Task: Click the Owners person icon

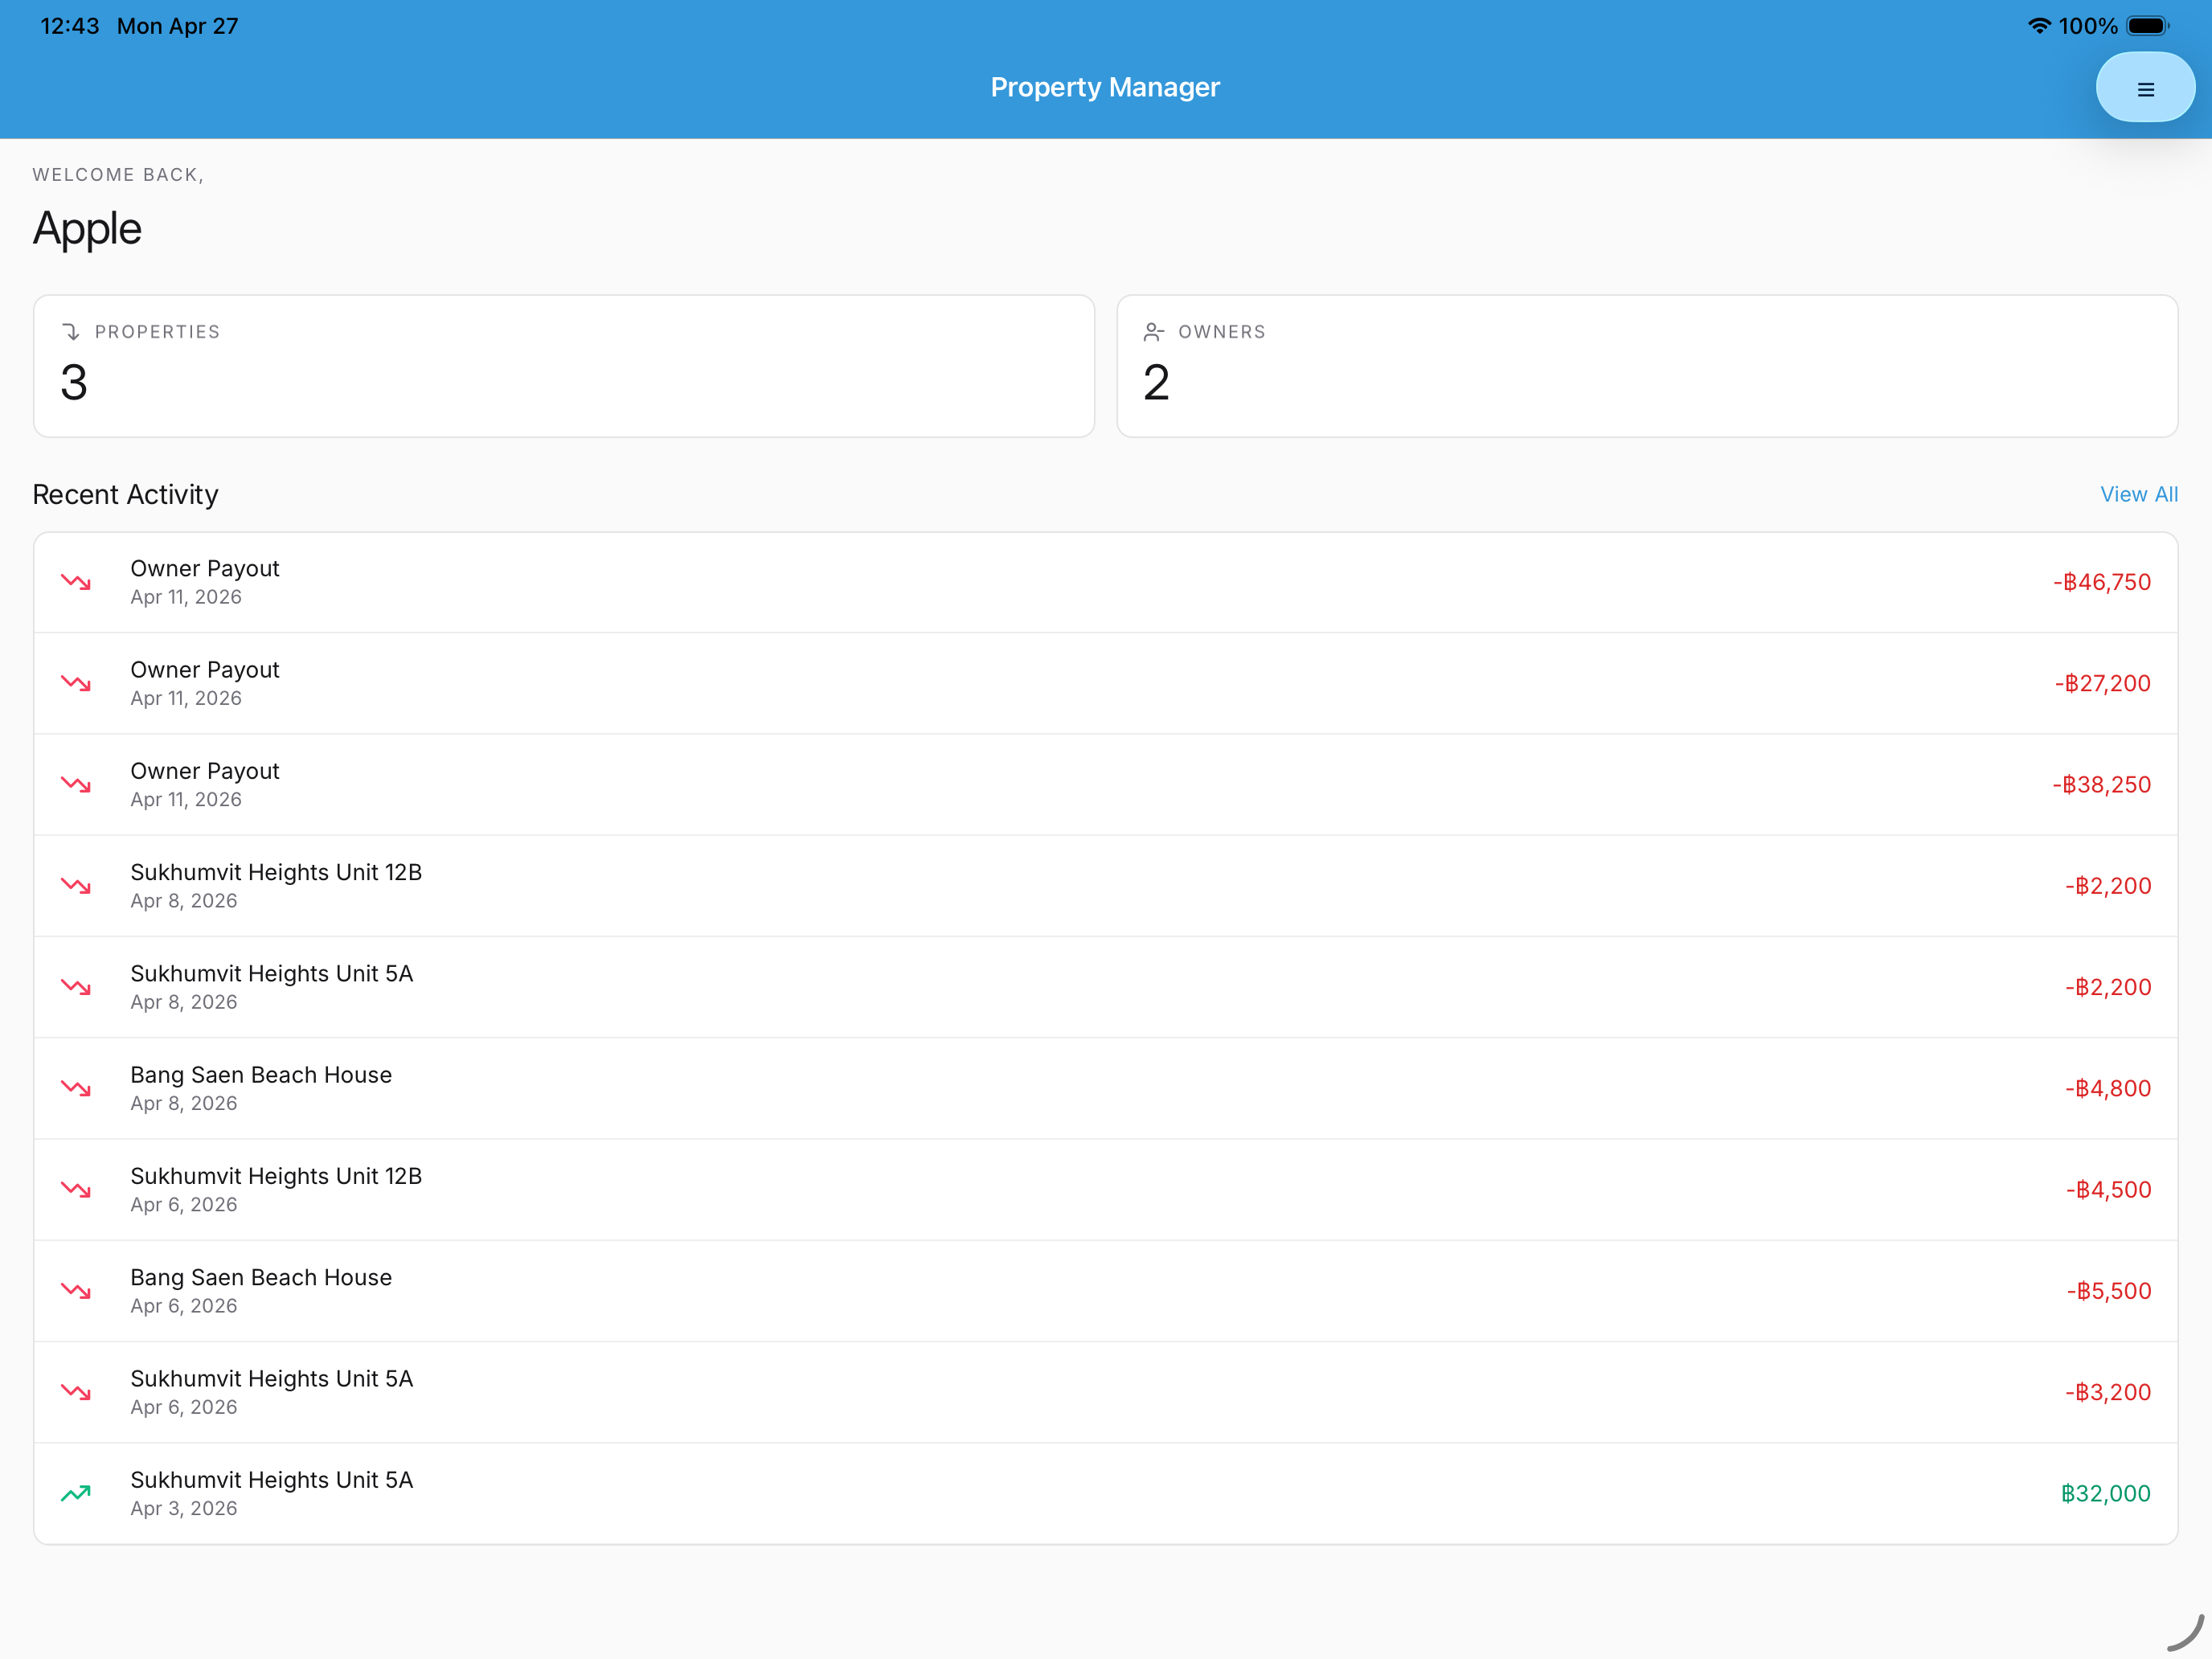Action: point(1154,332)
